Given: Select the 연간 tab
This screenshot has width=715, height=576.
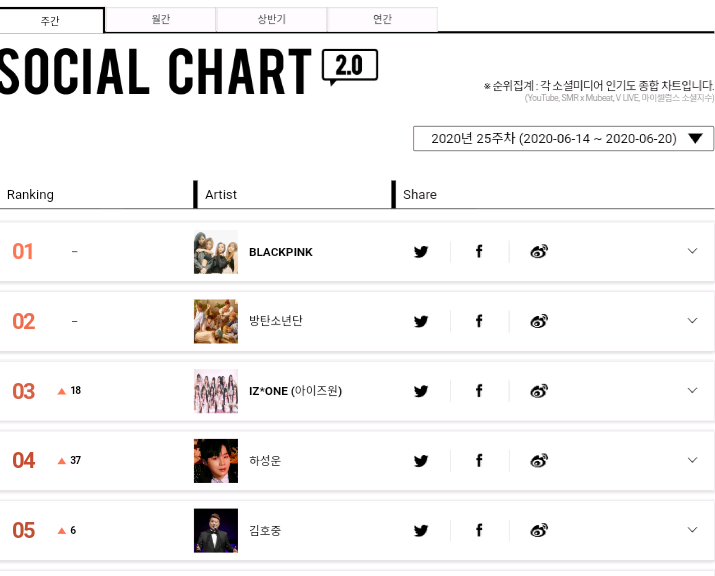Looking at the screenshot, I should pyautogui.click(x=382, y=20).
